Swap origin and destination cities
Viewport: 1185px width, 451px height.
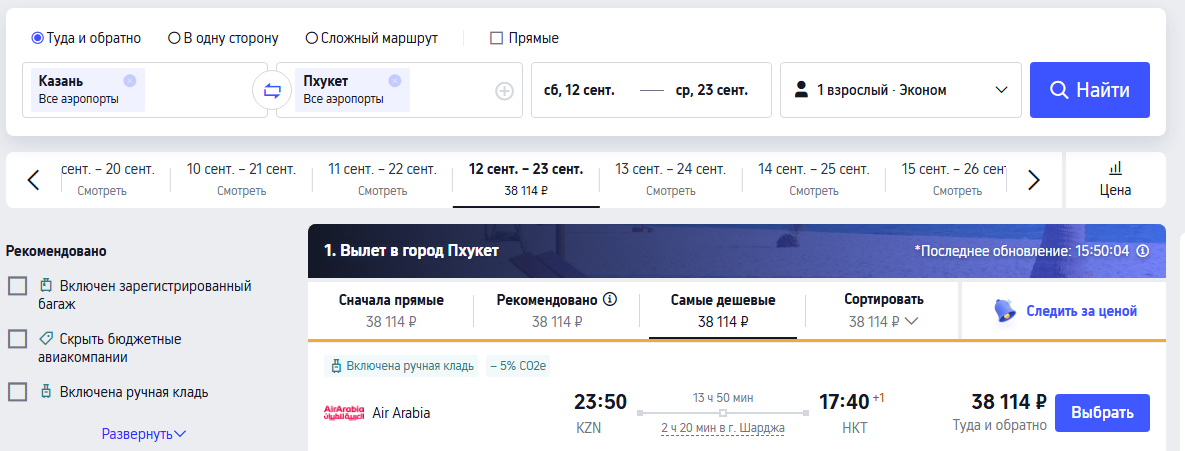pos(272,91)
